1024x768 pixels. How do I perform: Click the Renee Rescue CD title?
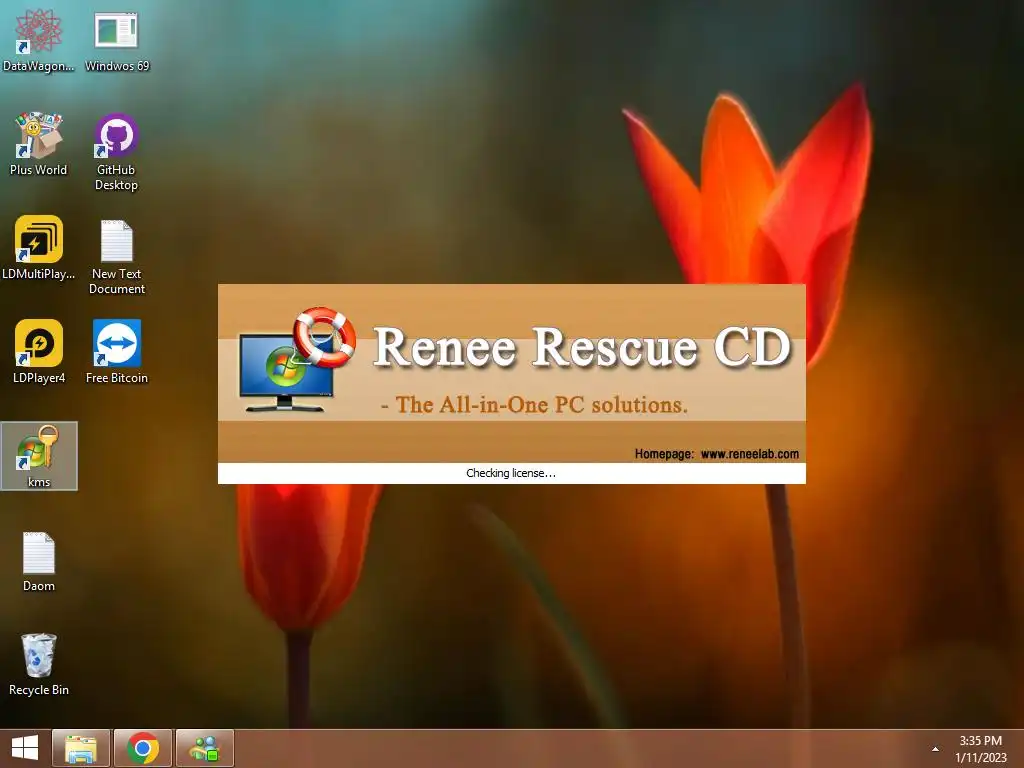(x=582, y=347)
